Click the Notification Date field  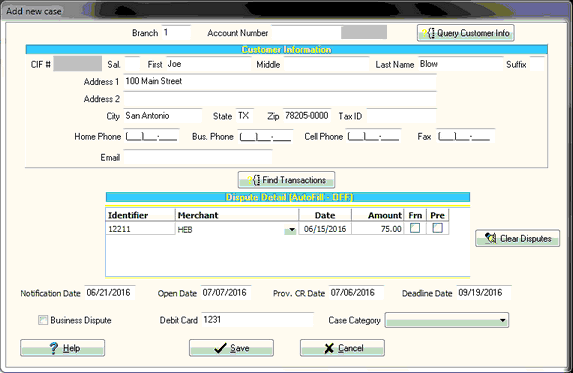point(110,293)
